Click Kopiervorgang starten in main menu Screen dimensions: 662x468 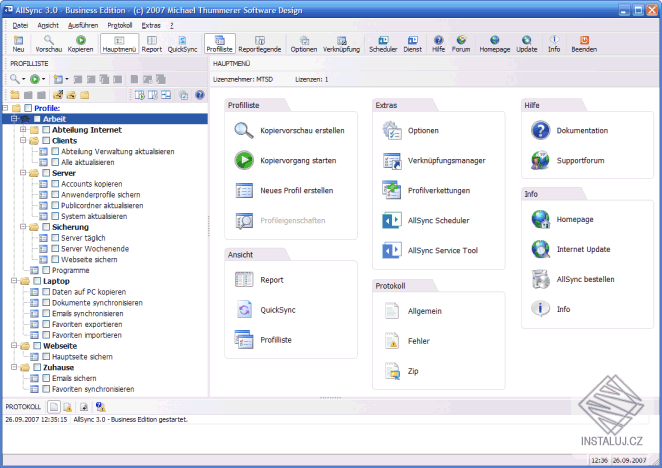point(286,161)
